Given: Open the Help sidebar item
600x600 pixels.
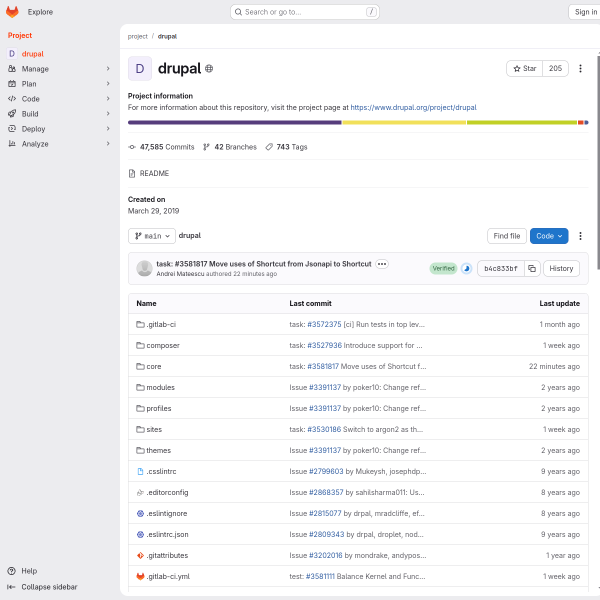Looking at the screenshot, I should [x=29, y=571].
